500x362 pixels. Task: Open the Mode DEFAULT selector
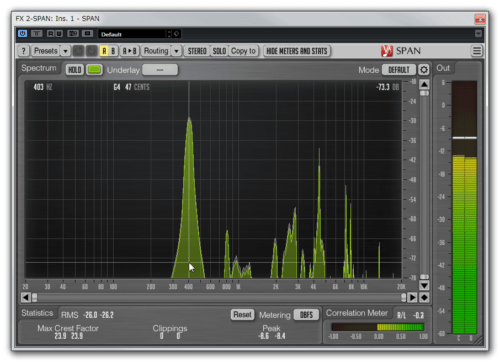tap(399, 70)
